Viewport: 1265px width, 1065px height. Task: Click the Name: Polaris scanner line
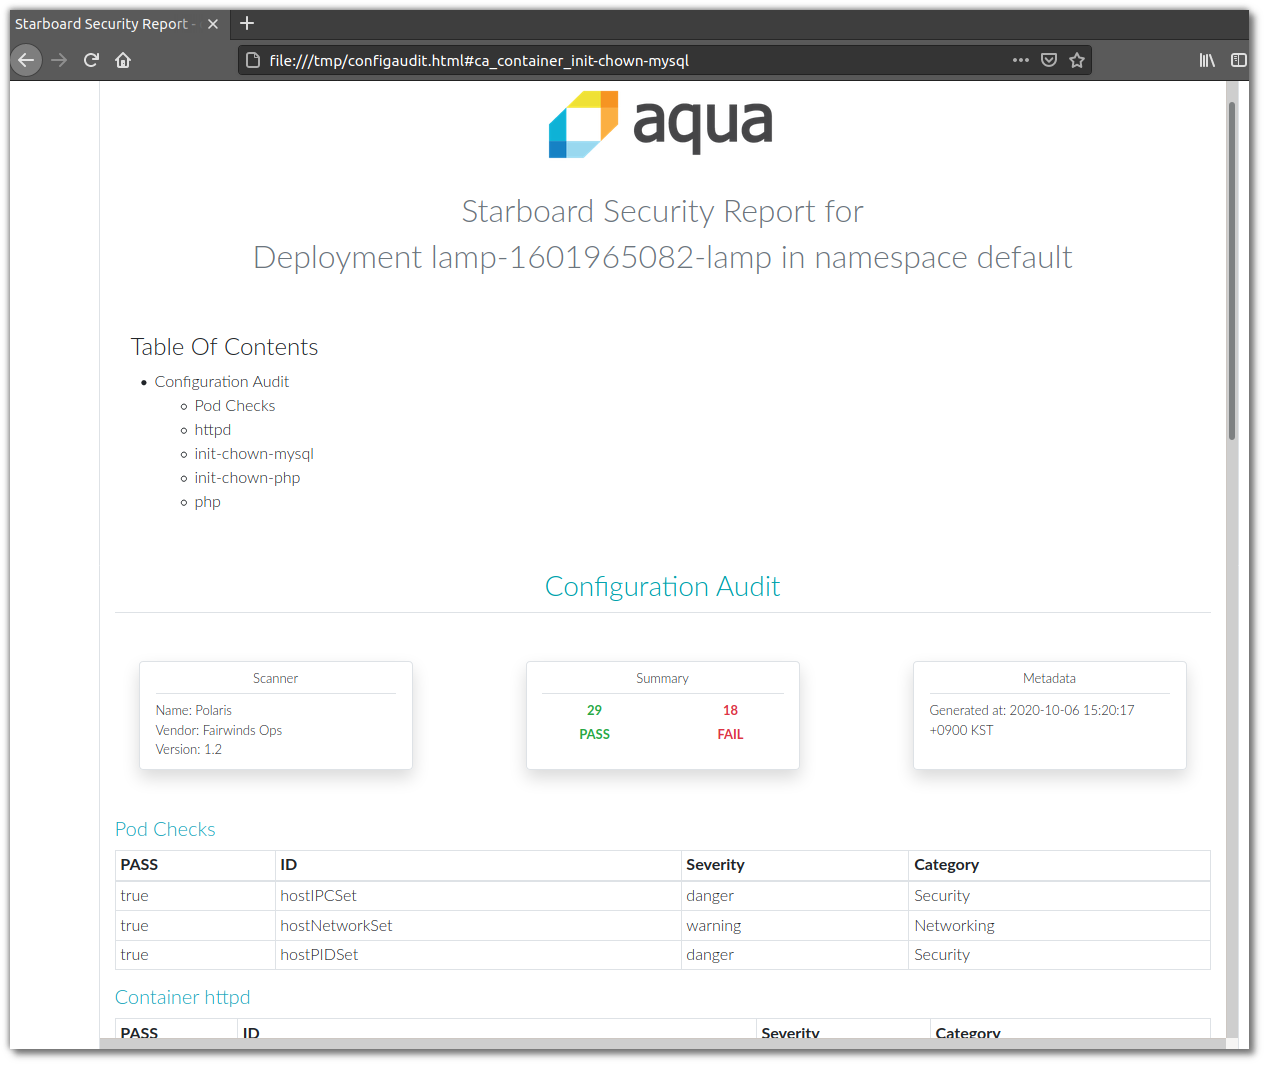tap(194, 710)
